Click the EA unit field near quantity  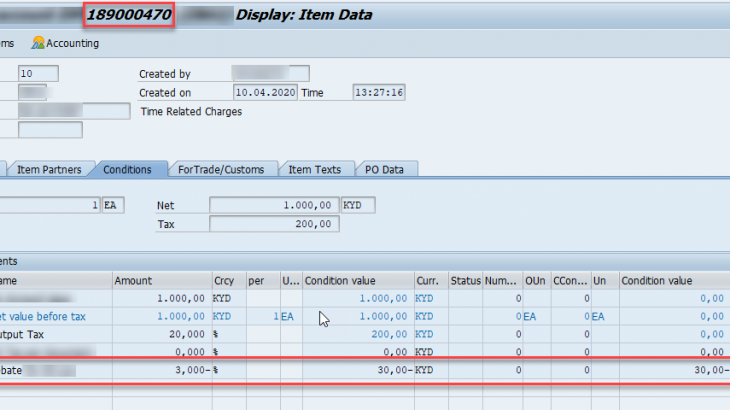point(113,205)
